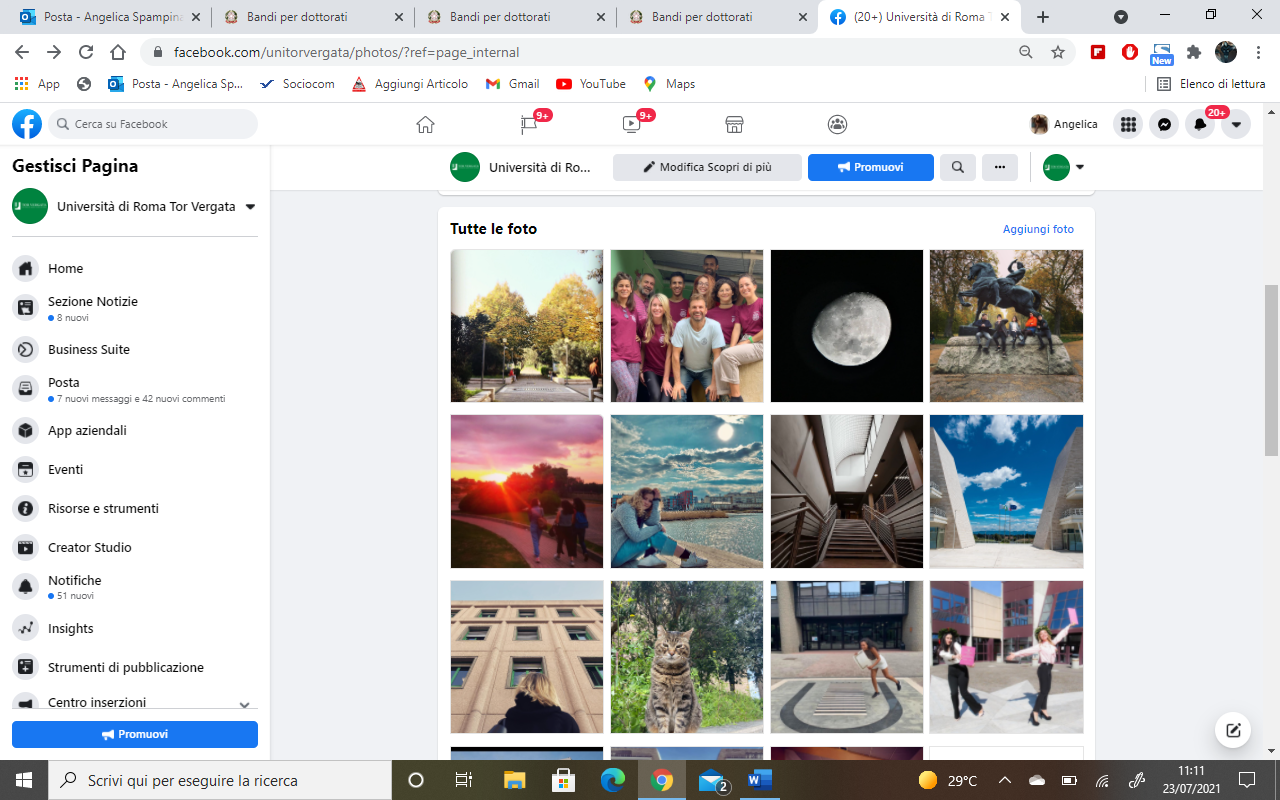
Task: Expand the Università di Roma Tor Vergata page switcher
Action: click(x=250, y=207)
